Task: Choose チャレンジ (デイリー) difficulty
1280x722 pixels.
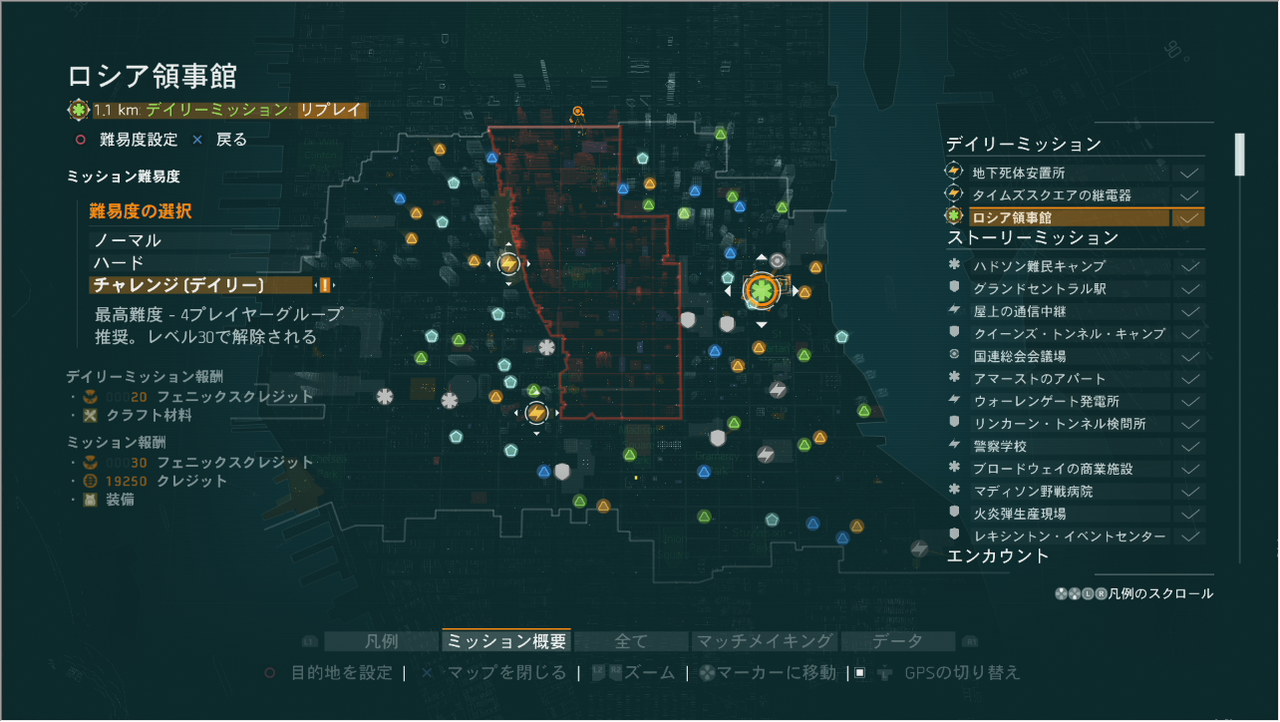Action: click(200, 285)
